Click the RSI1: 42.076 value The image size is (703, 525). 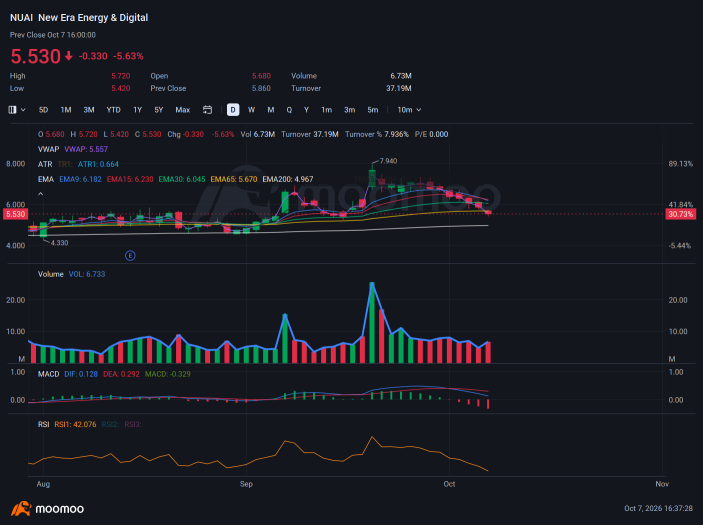[75, 424]
